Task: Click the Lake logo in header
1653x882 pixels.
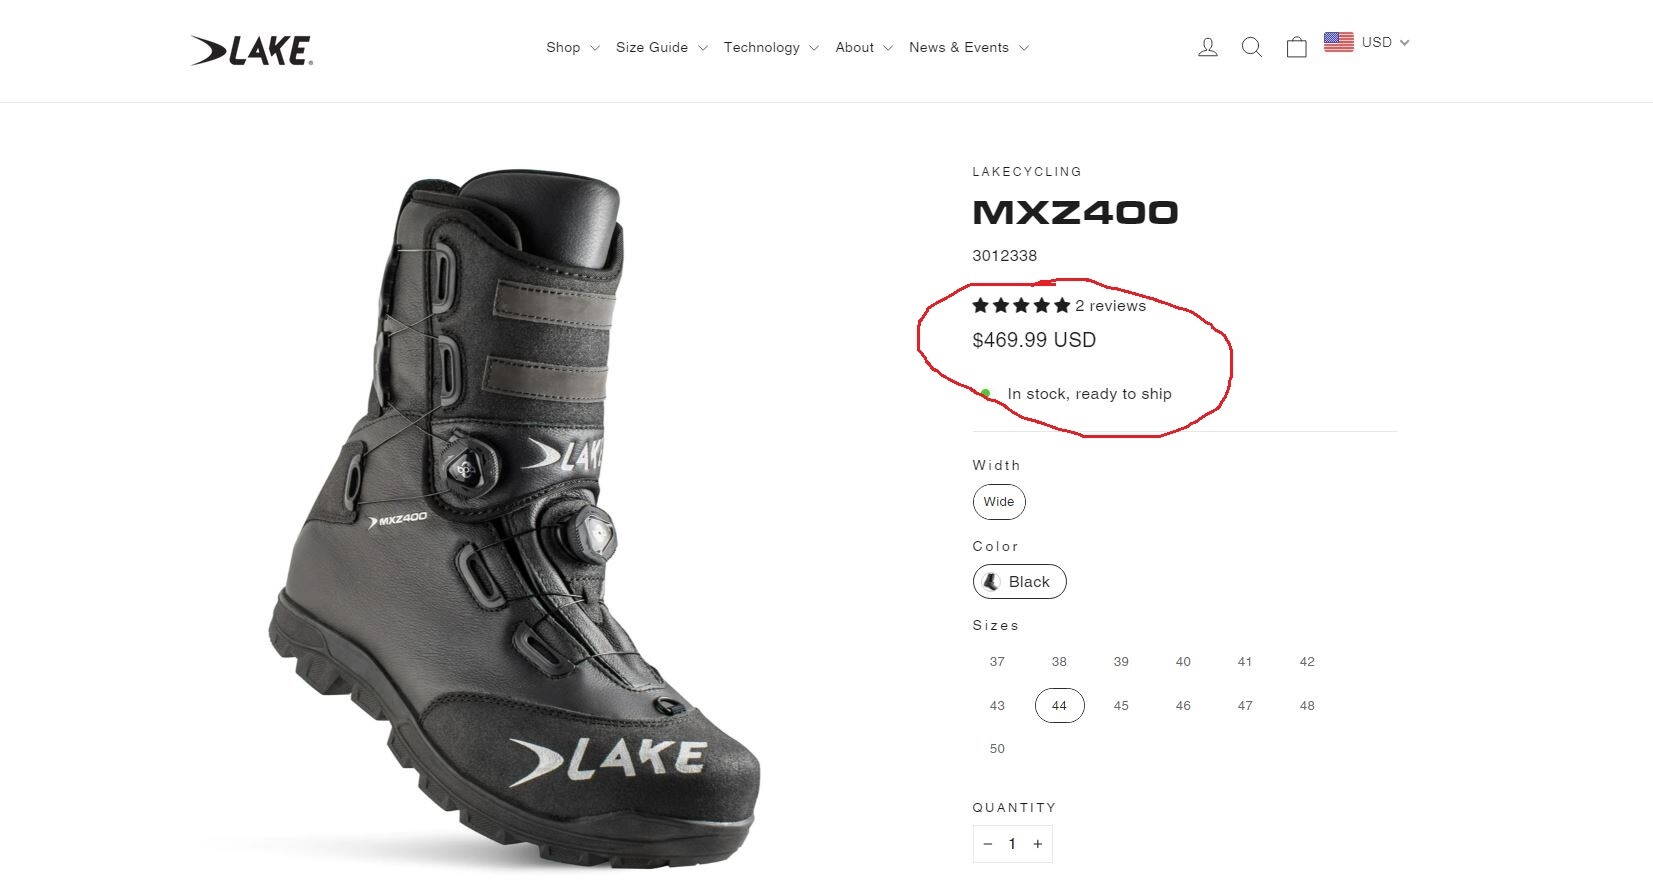Action: (x=252, y=50)
